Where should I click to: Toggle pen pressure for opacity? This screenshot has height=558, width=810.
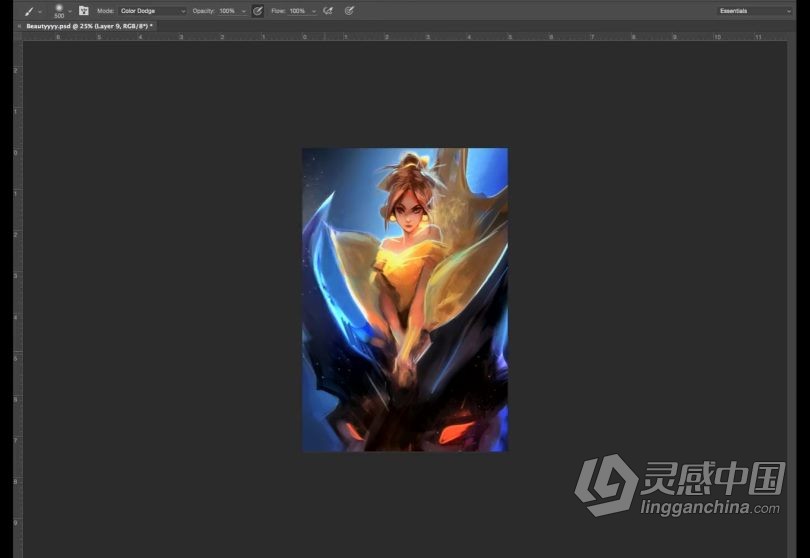coord(258,11)
